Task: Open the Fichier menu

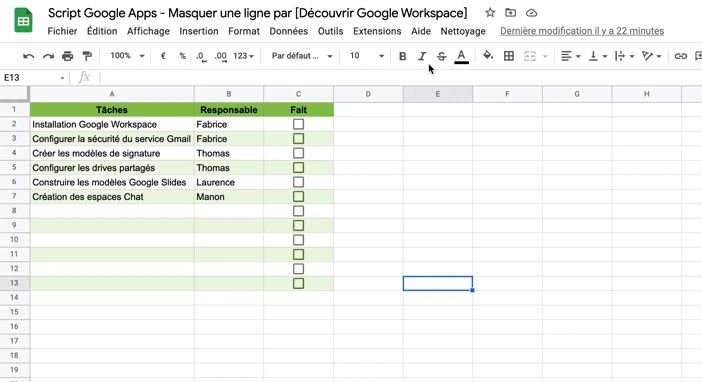Action: 62,31
